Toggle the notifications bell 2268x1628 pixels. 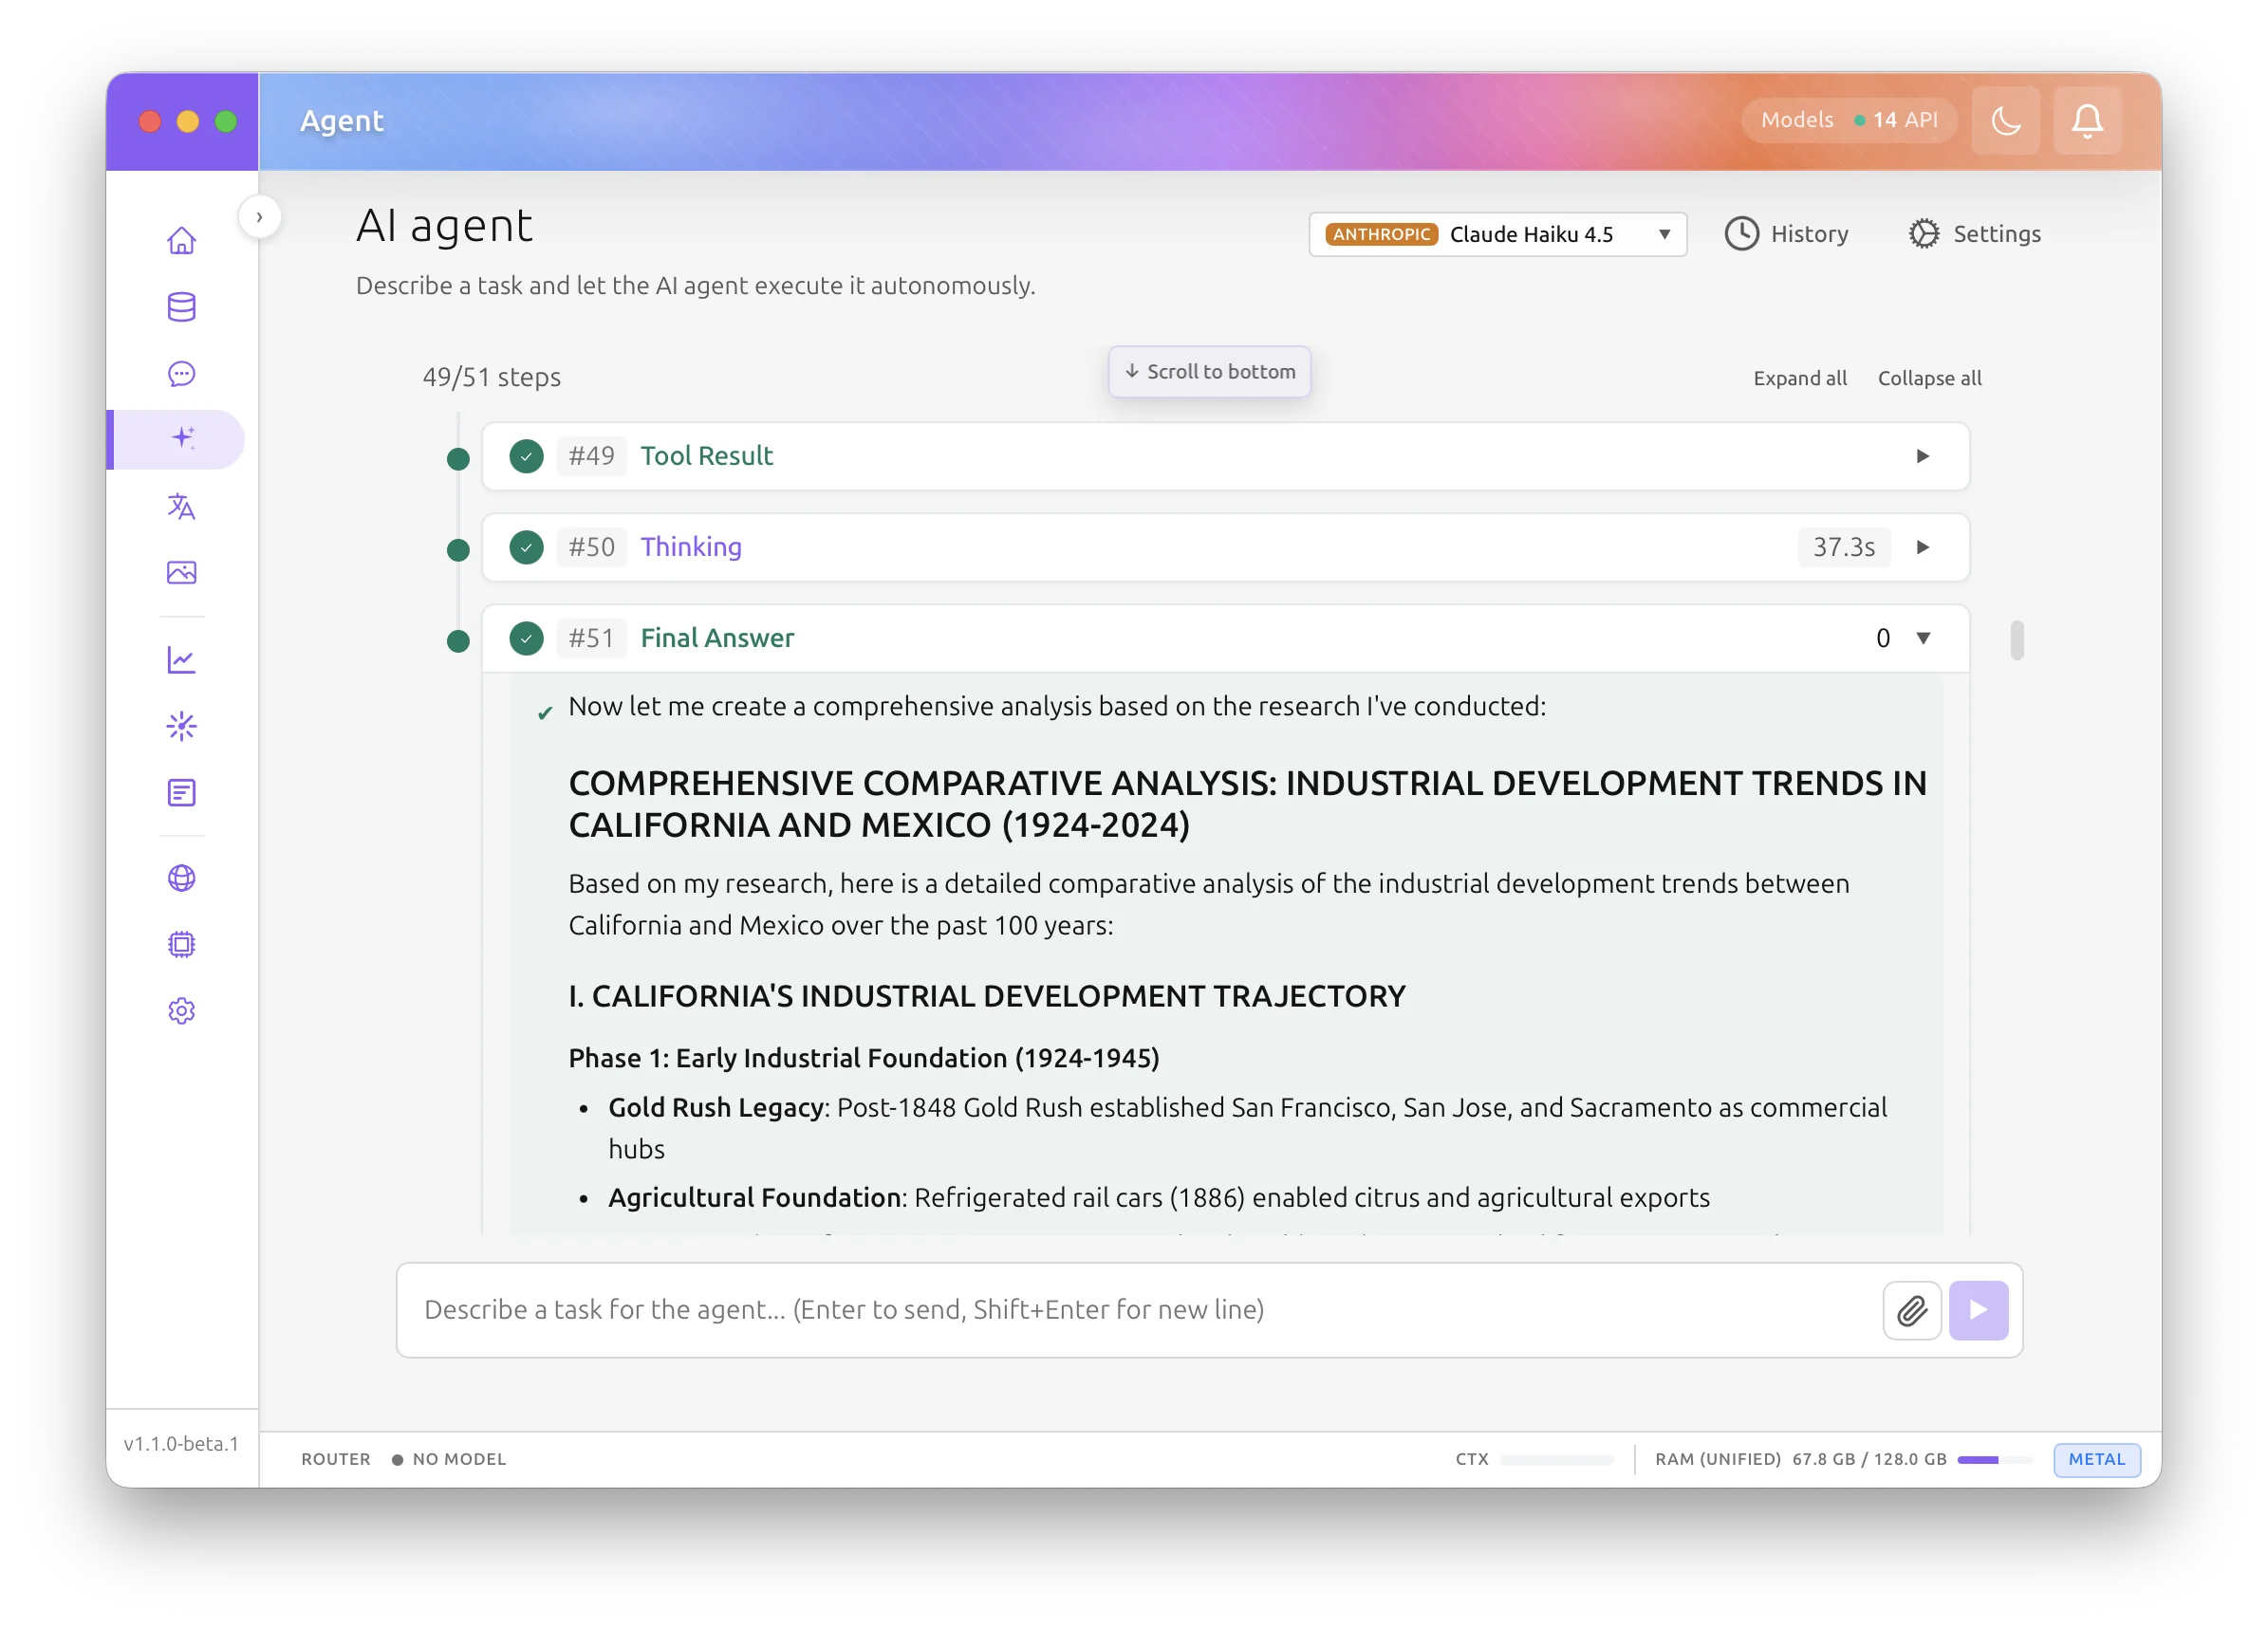[x=2086, y=121]
